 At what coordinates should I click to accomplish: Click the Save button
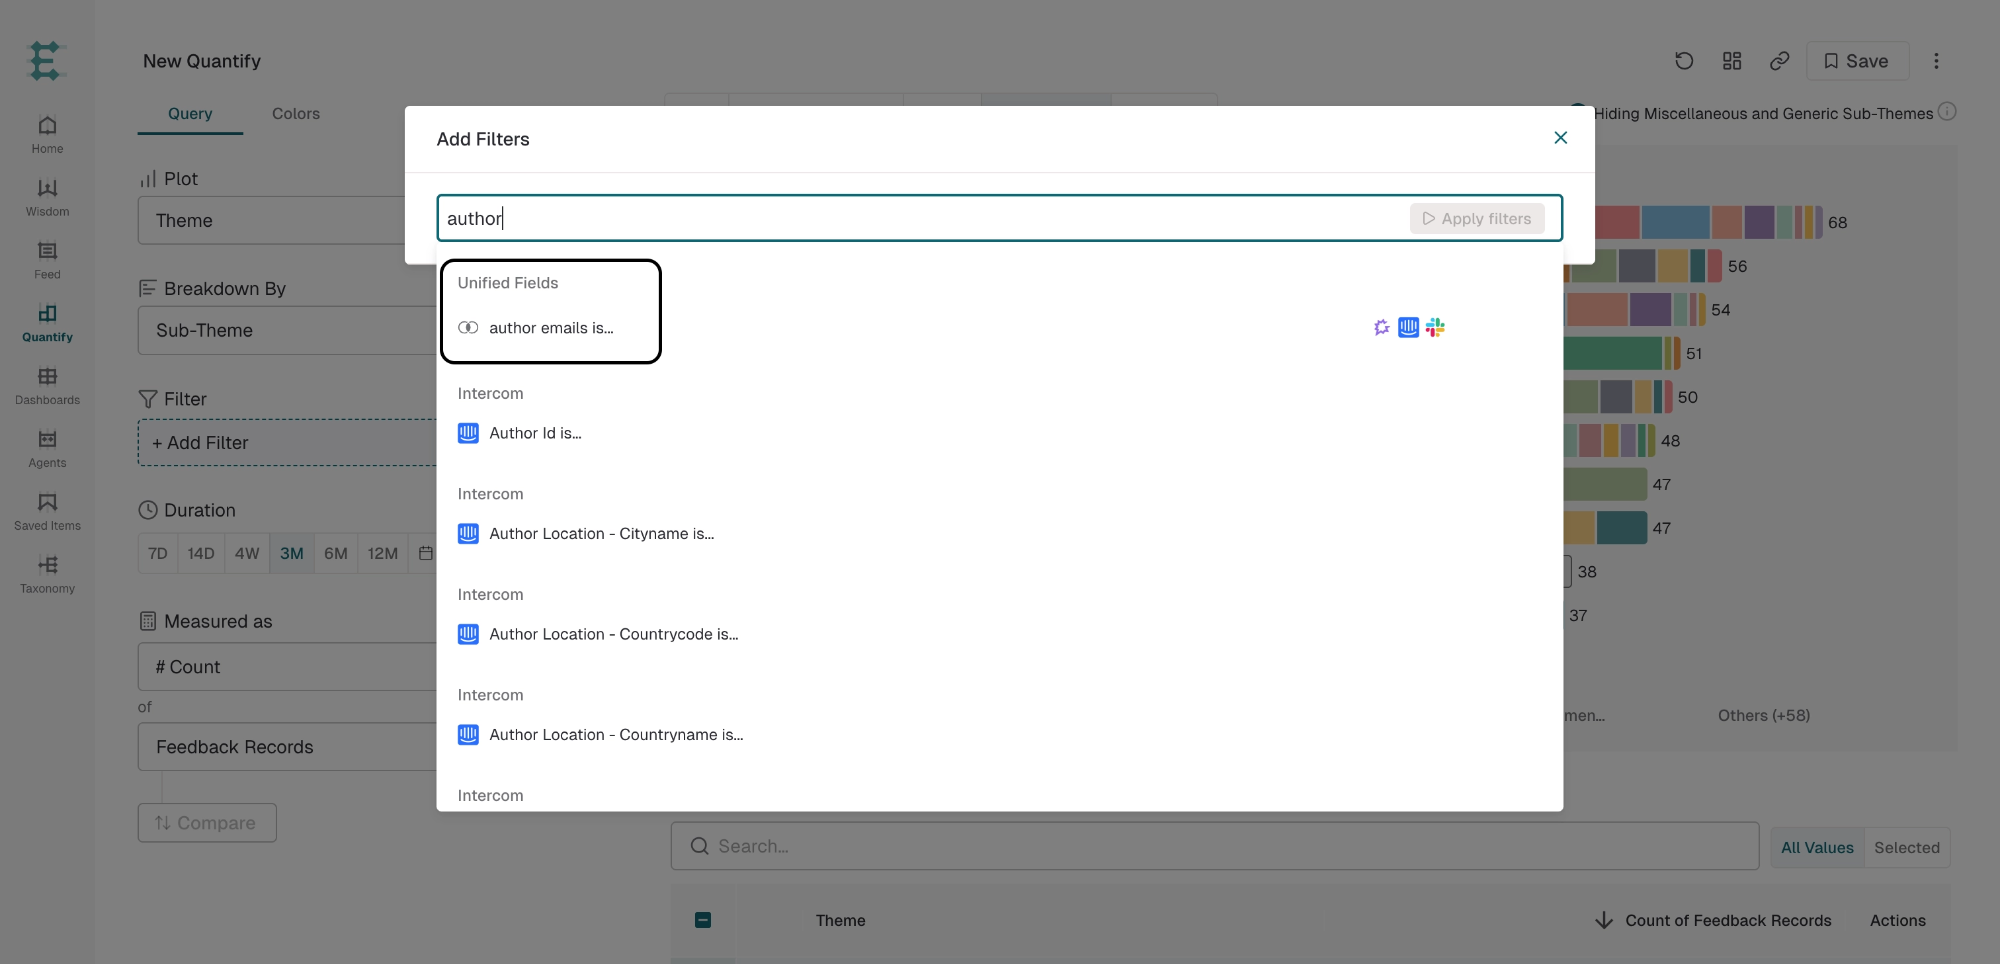tap(1857, 61)
